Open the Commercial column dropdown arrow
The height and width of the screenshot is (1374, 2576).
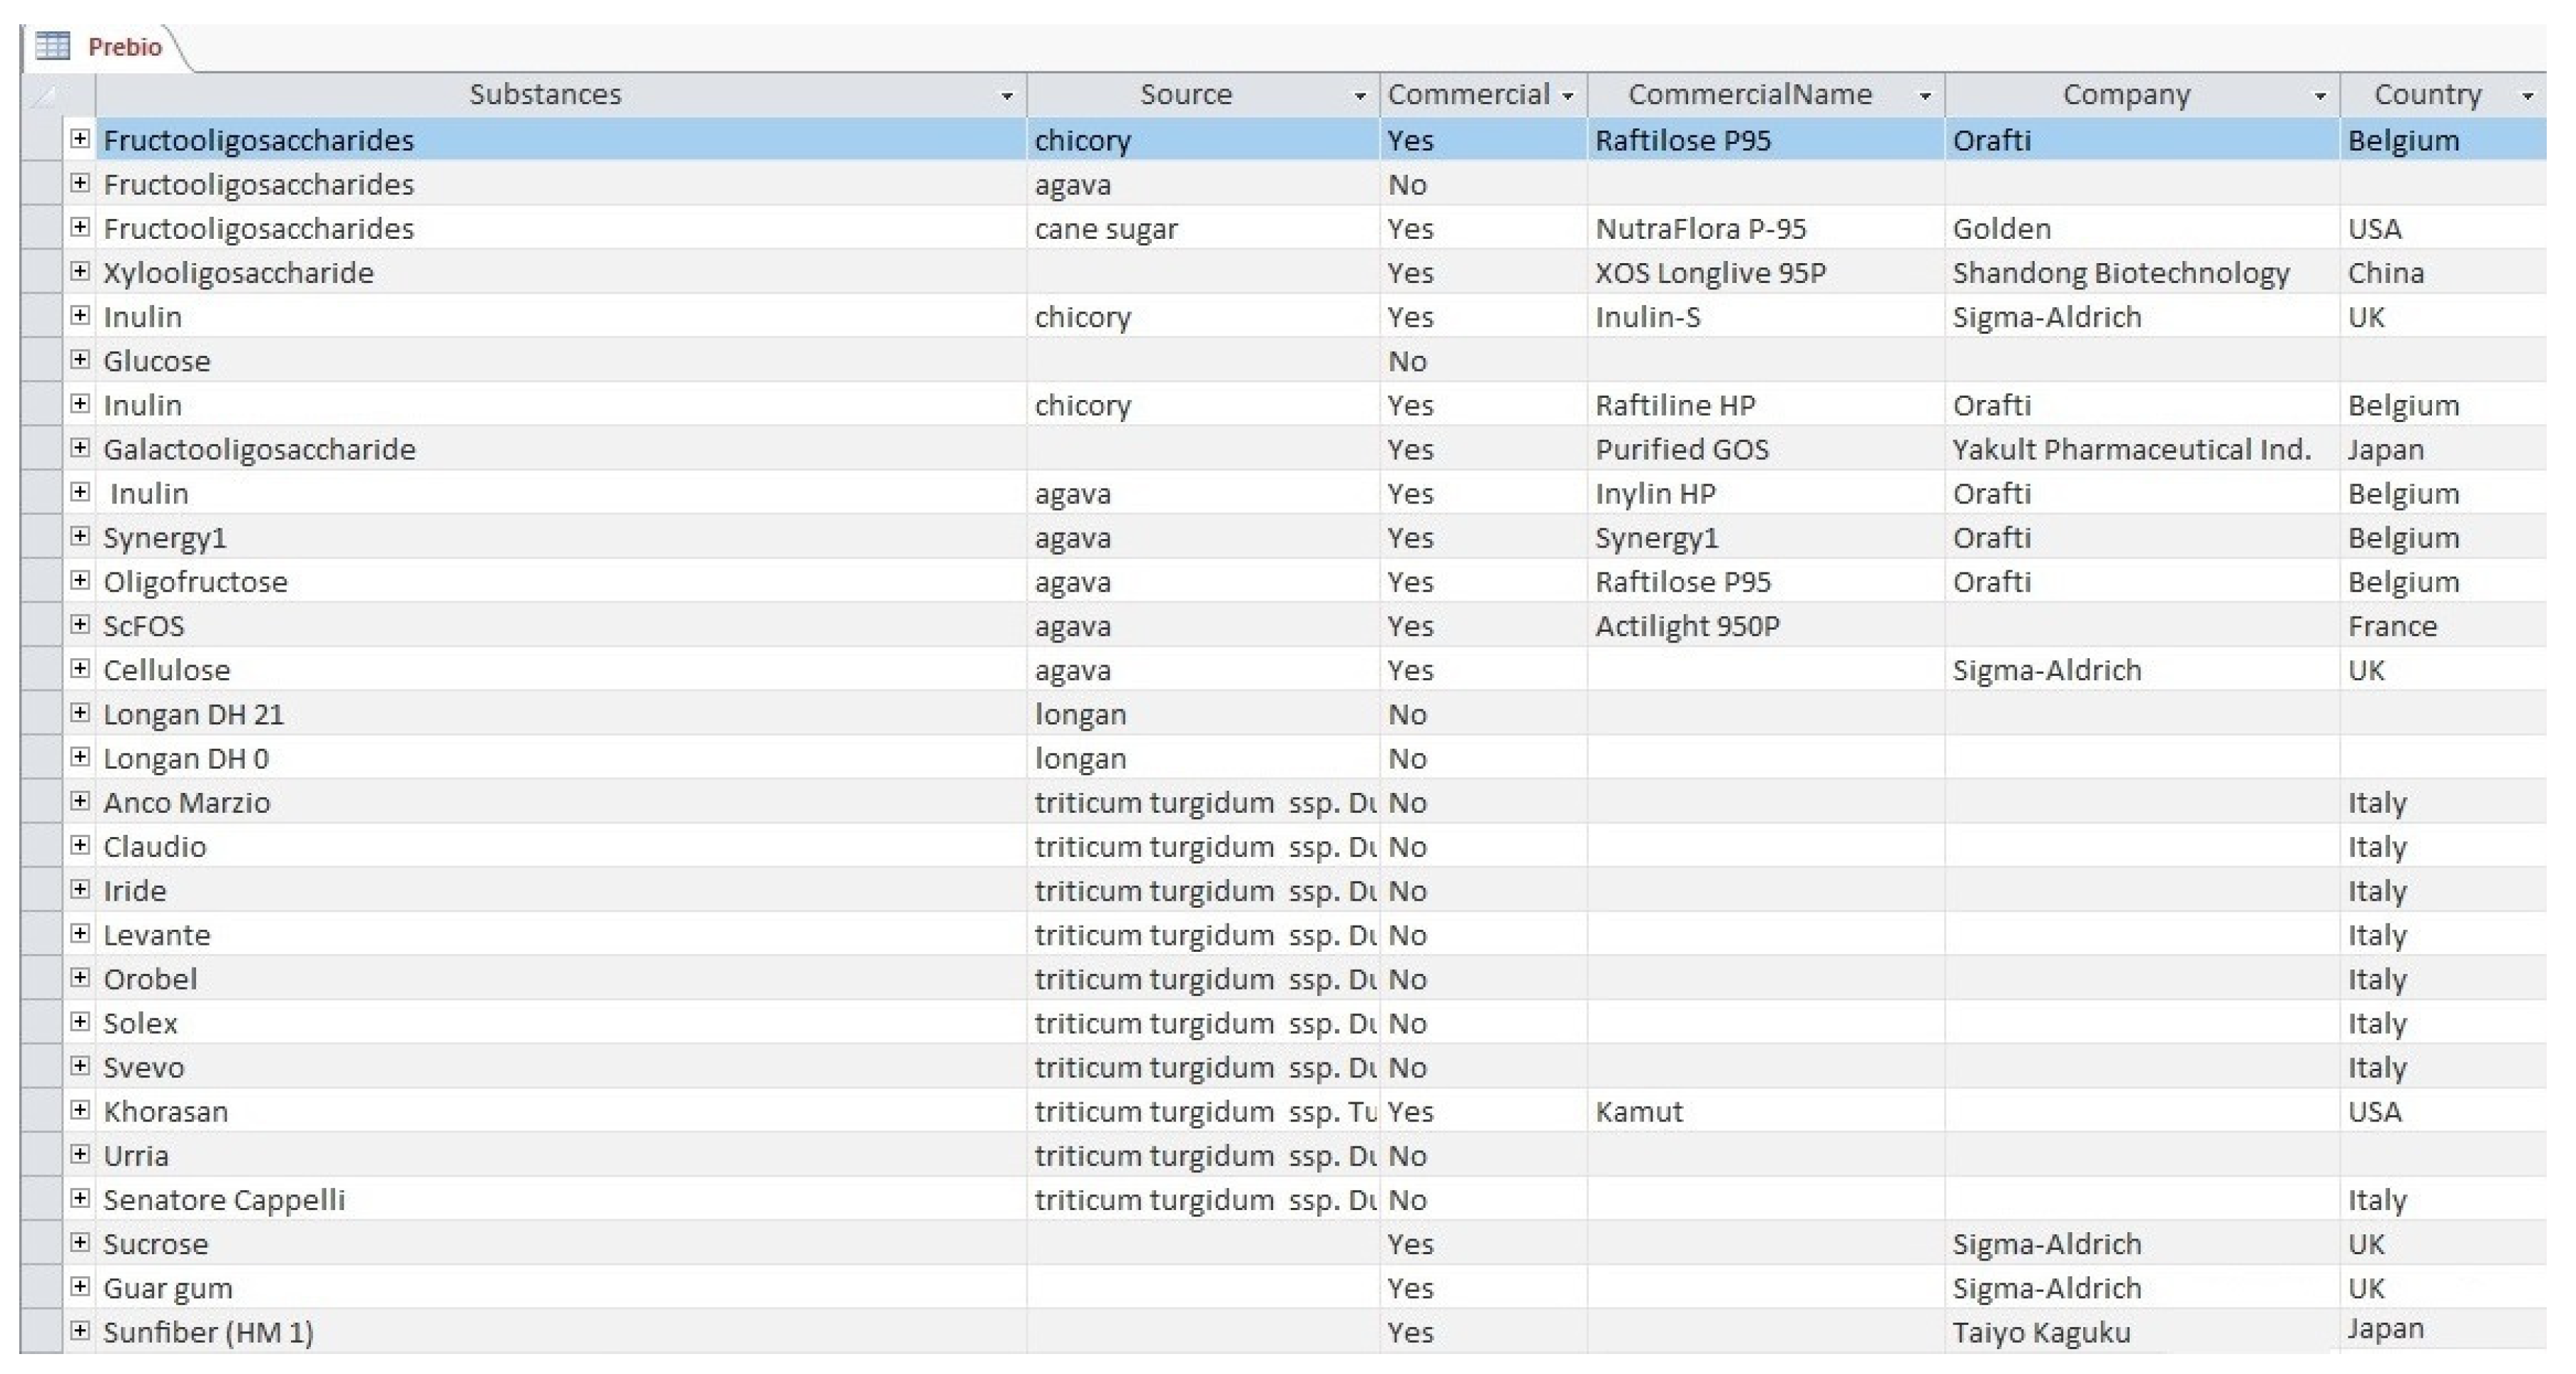click(1568, 96)
